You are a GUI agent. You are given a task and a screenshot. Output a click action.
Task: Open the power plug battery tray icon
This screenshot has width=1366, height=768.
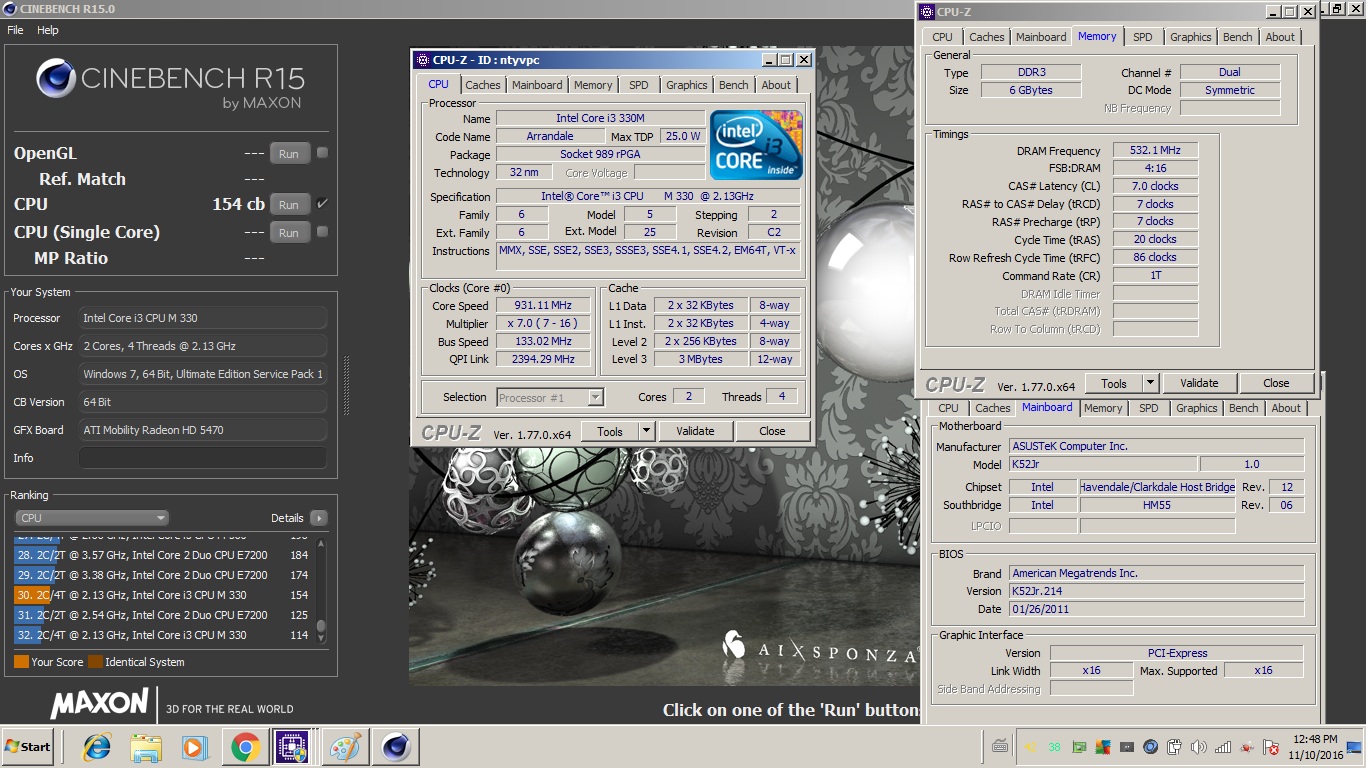[1175, 747]
